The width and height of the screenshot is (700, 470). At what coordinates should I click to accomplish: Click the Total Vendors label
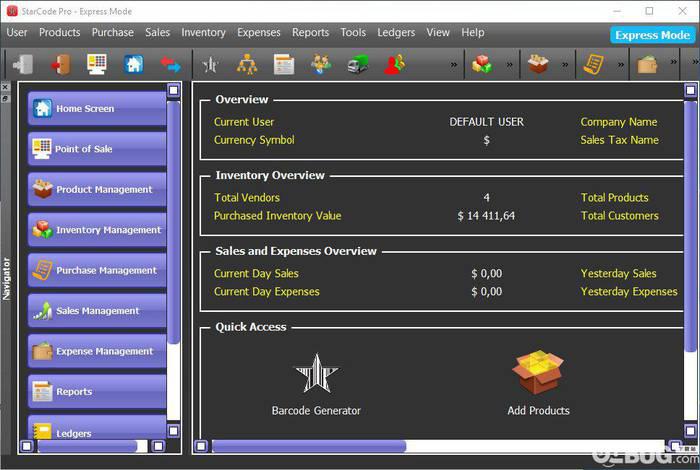click(247, 198)
